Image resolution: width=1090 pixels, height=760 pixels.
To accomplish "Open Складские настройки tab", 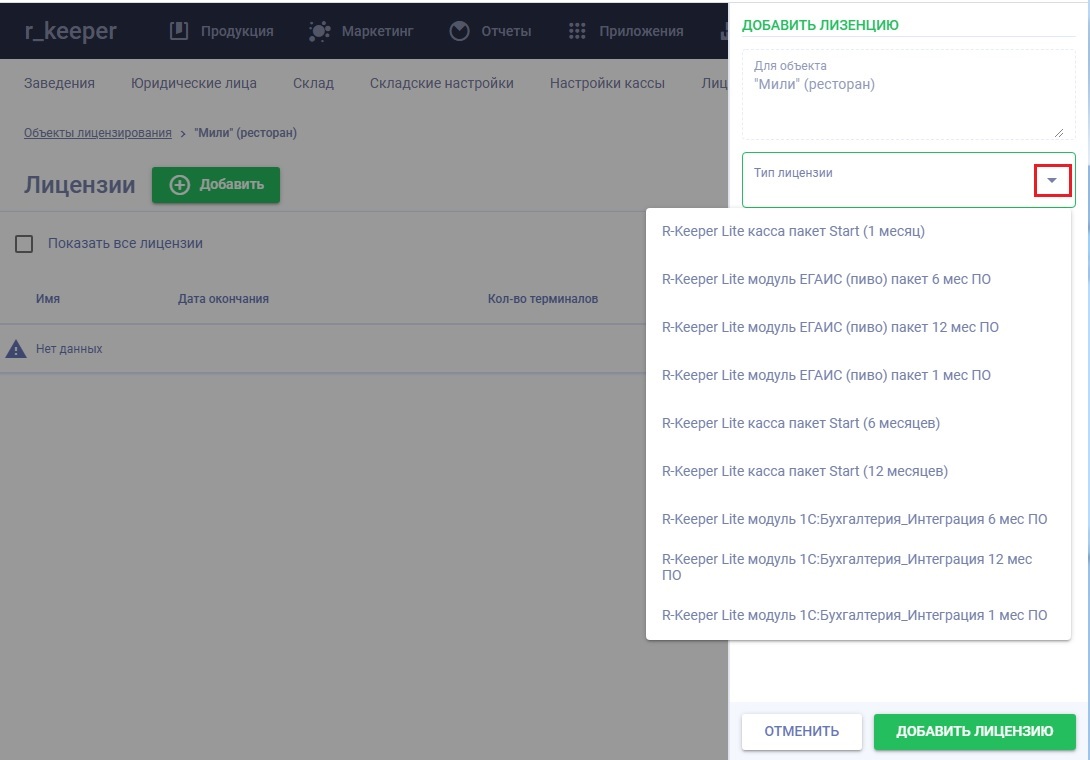I will 441,83.
